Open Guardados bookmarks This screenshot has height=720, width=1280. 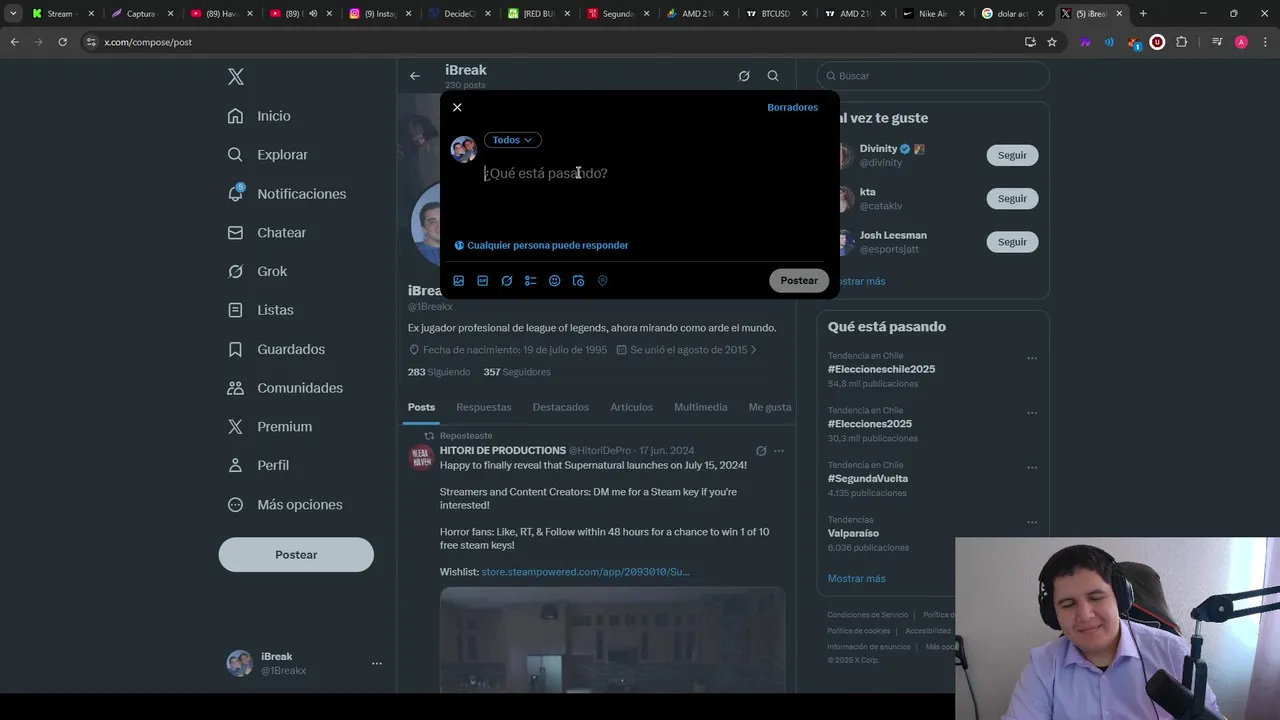[276, 349]
